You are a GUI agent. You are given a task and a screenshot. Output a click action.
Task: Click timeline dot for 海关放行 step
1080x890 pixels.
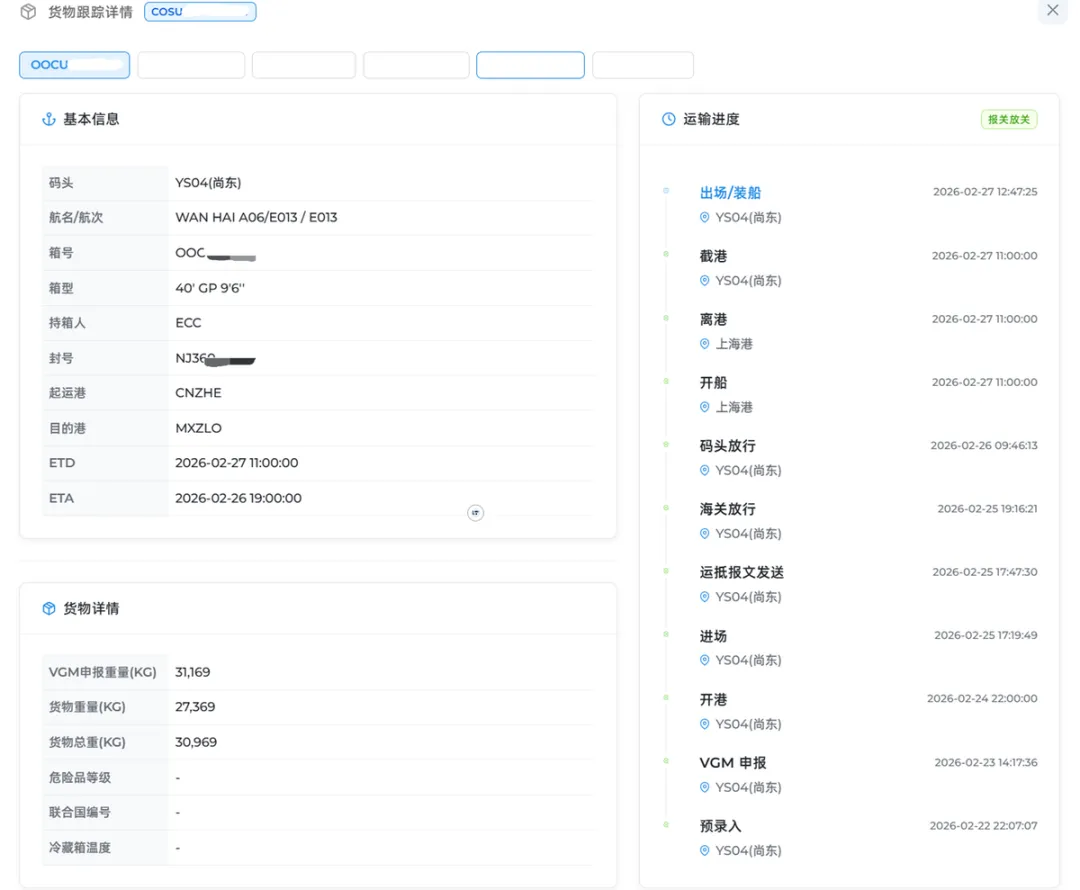pyautogui.click(x=666, y=508)
